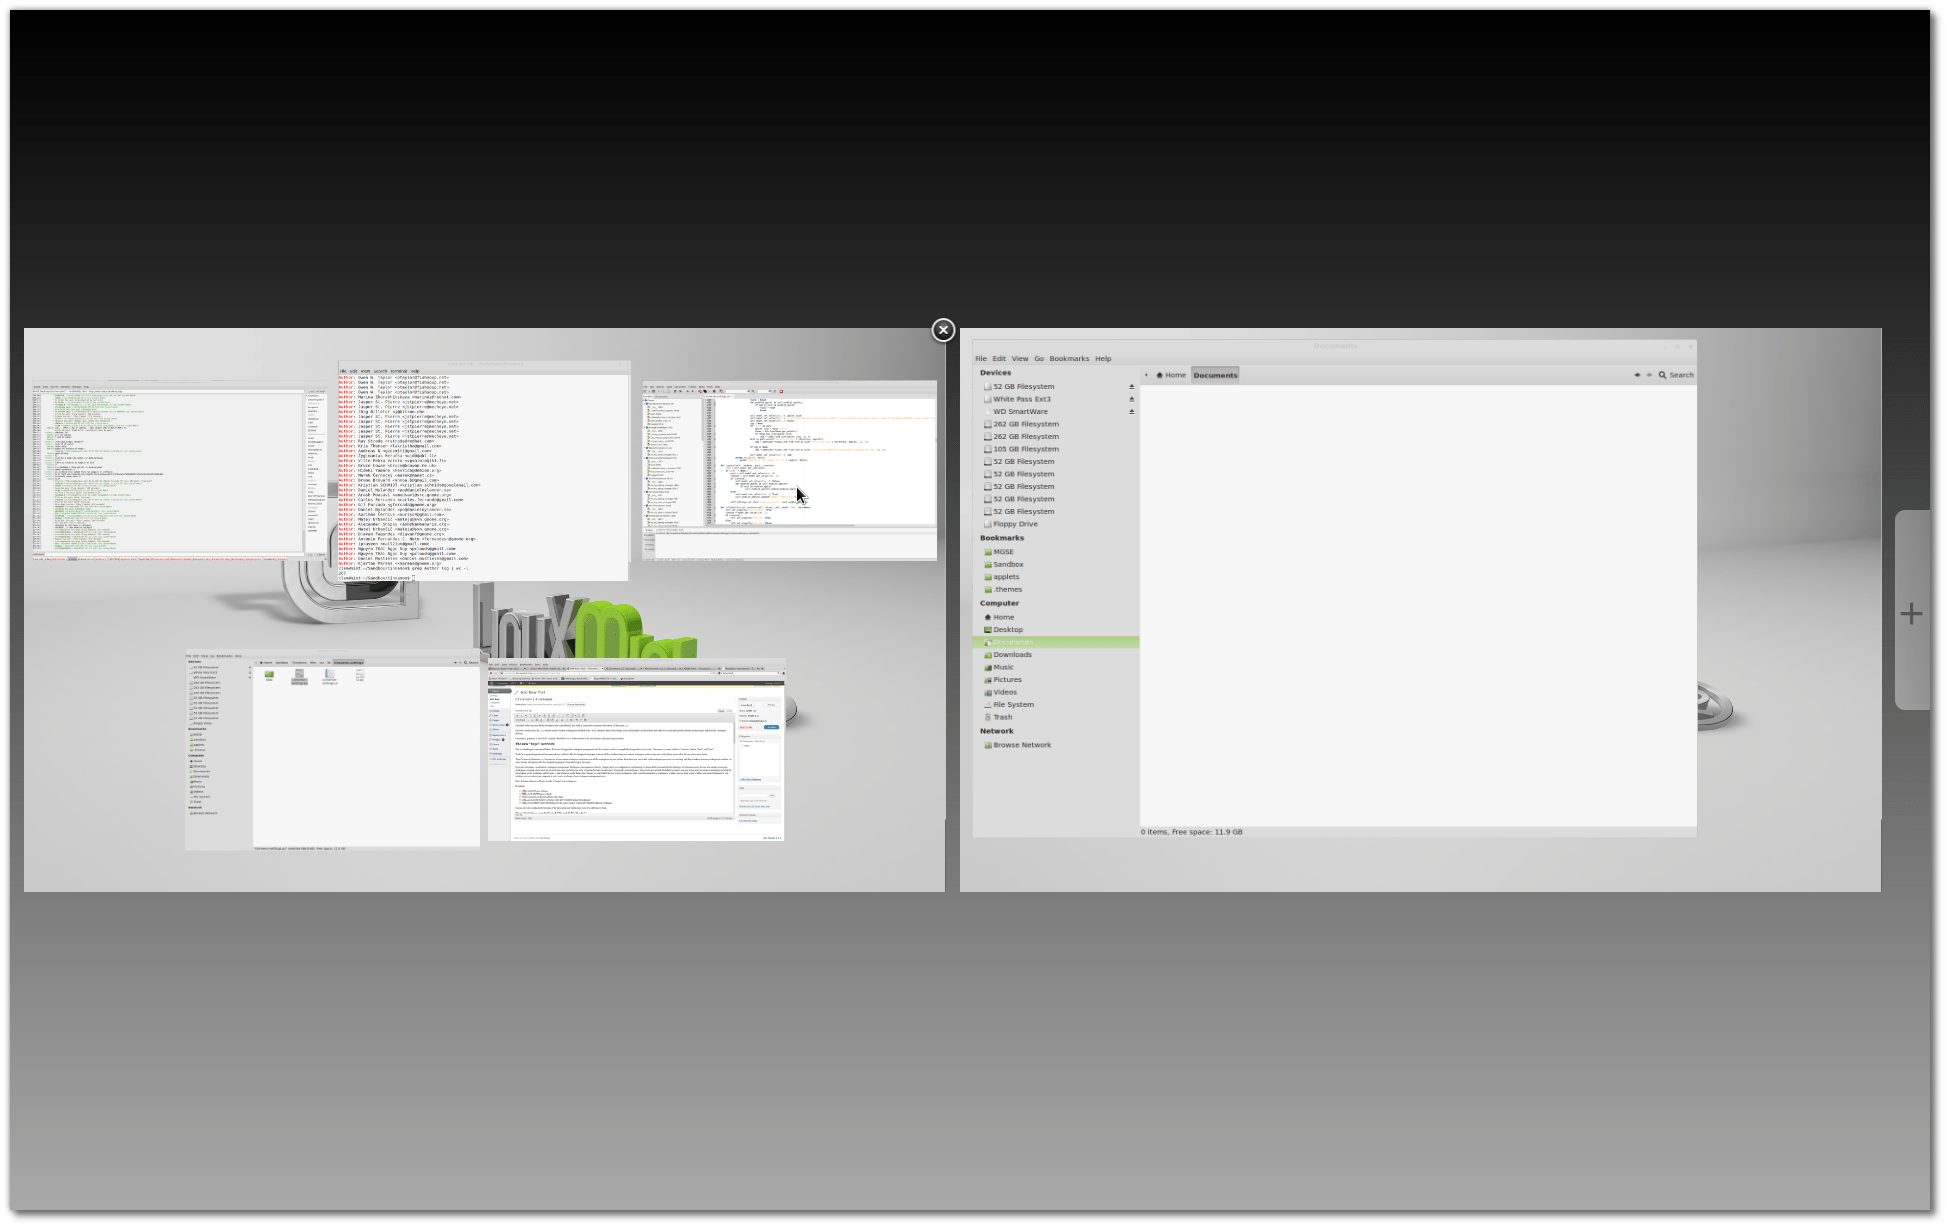This screenshot has height=1227, width=1947.
Task: Close the first workspace with X button
Action: click(x=943, y=330)
